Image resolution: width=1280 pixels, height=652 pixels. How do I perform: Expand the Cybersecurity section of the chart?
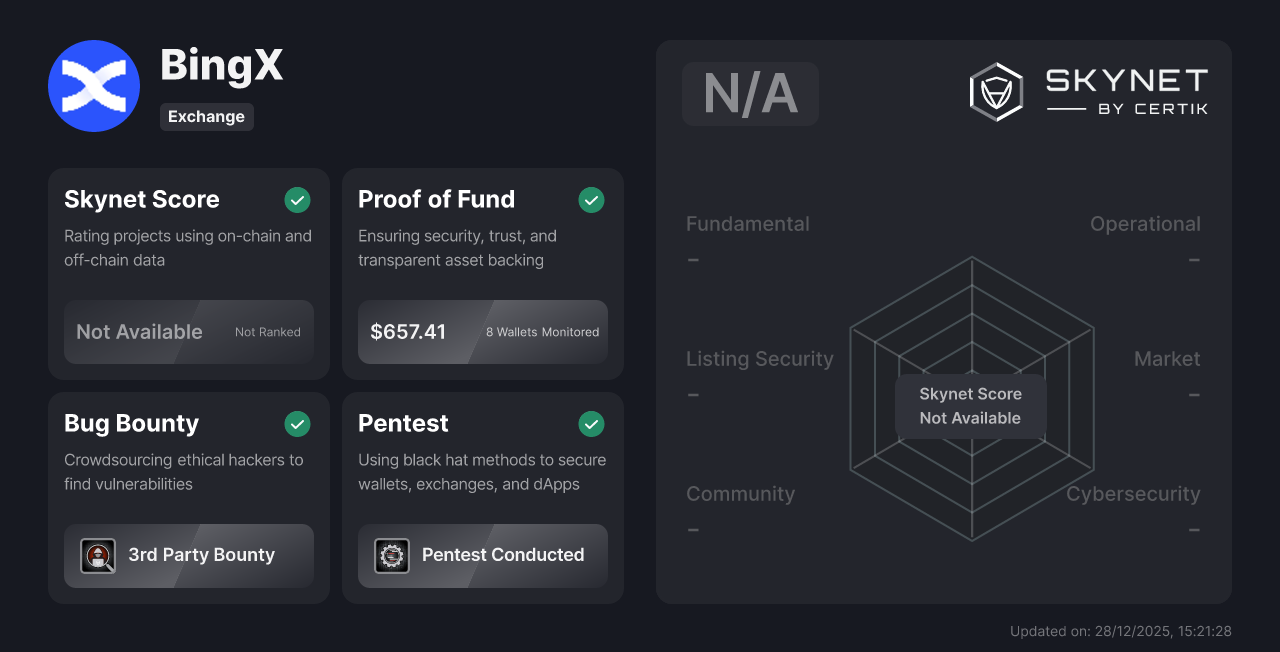tap(1133, 494)
